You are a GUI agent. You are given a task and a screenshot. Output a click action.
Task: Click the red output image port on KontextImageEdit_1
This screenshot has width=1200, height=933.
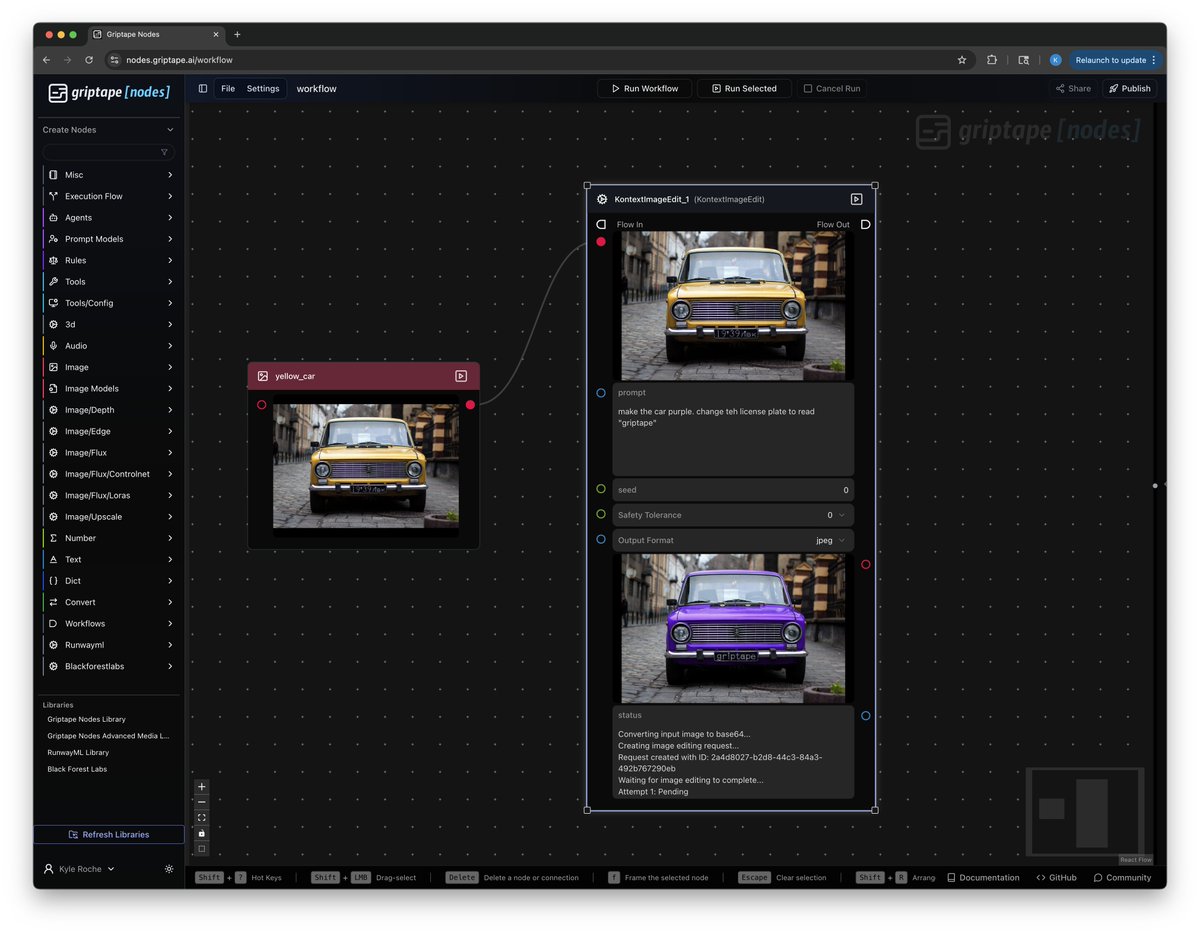click(x=866, y=565)
